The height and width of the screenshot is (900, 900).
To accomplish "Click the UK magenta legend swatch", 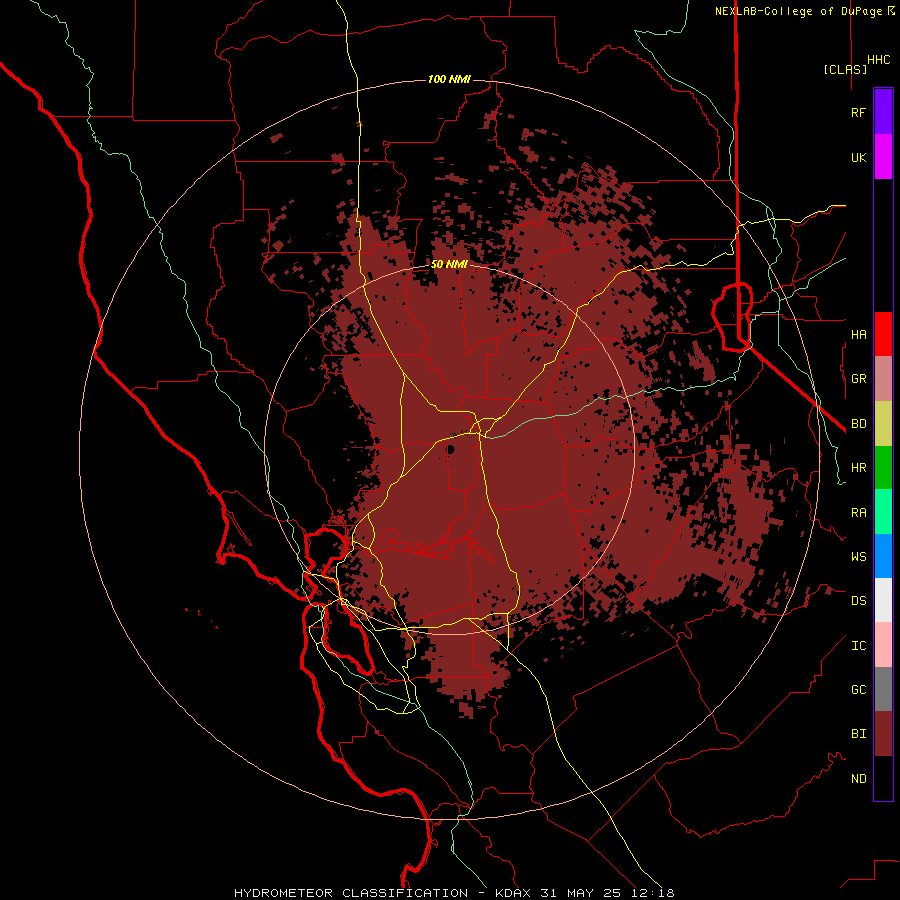I will 883,157.
